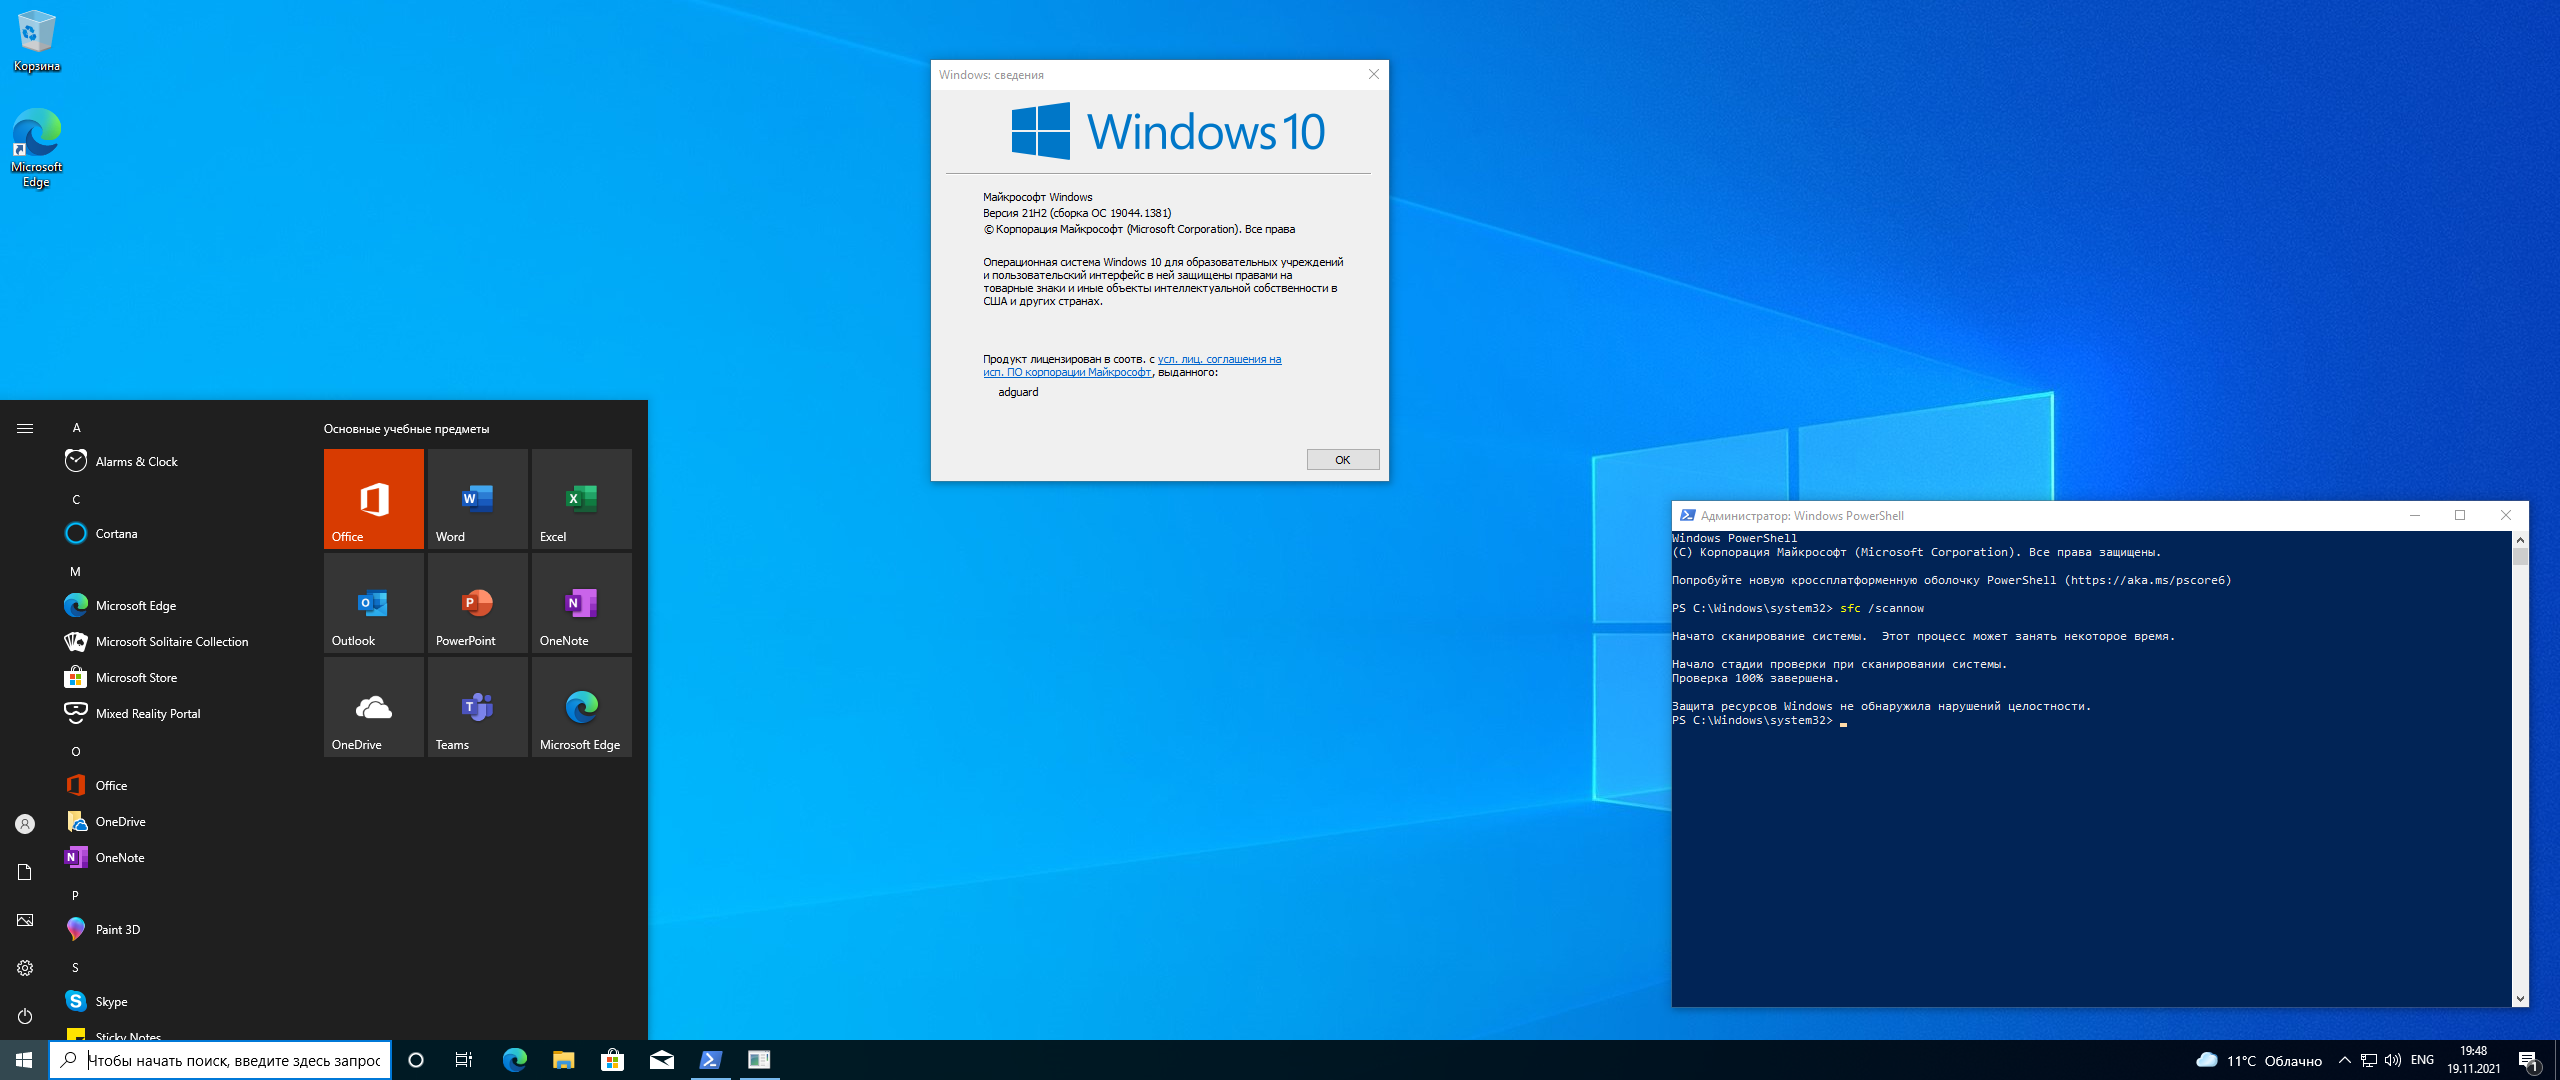Image resolution: width=2560 pixels, height=1080 pixels.
Task: Switch the ENG input language
Action: tap(2422, 1060)
